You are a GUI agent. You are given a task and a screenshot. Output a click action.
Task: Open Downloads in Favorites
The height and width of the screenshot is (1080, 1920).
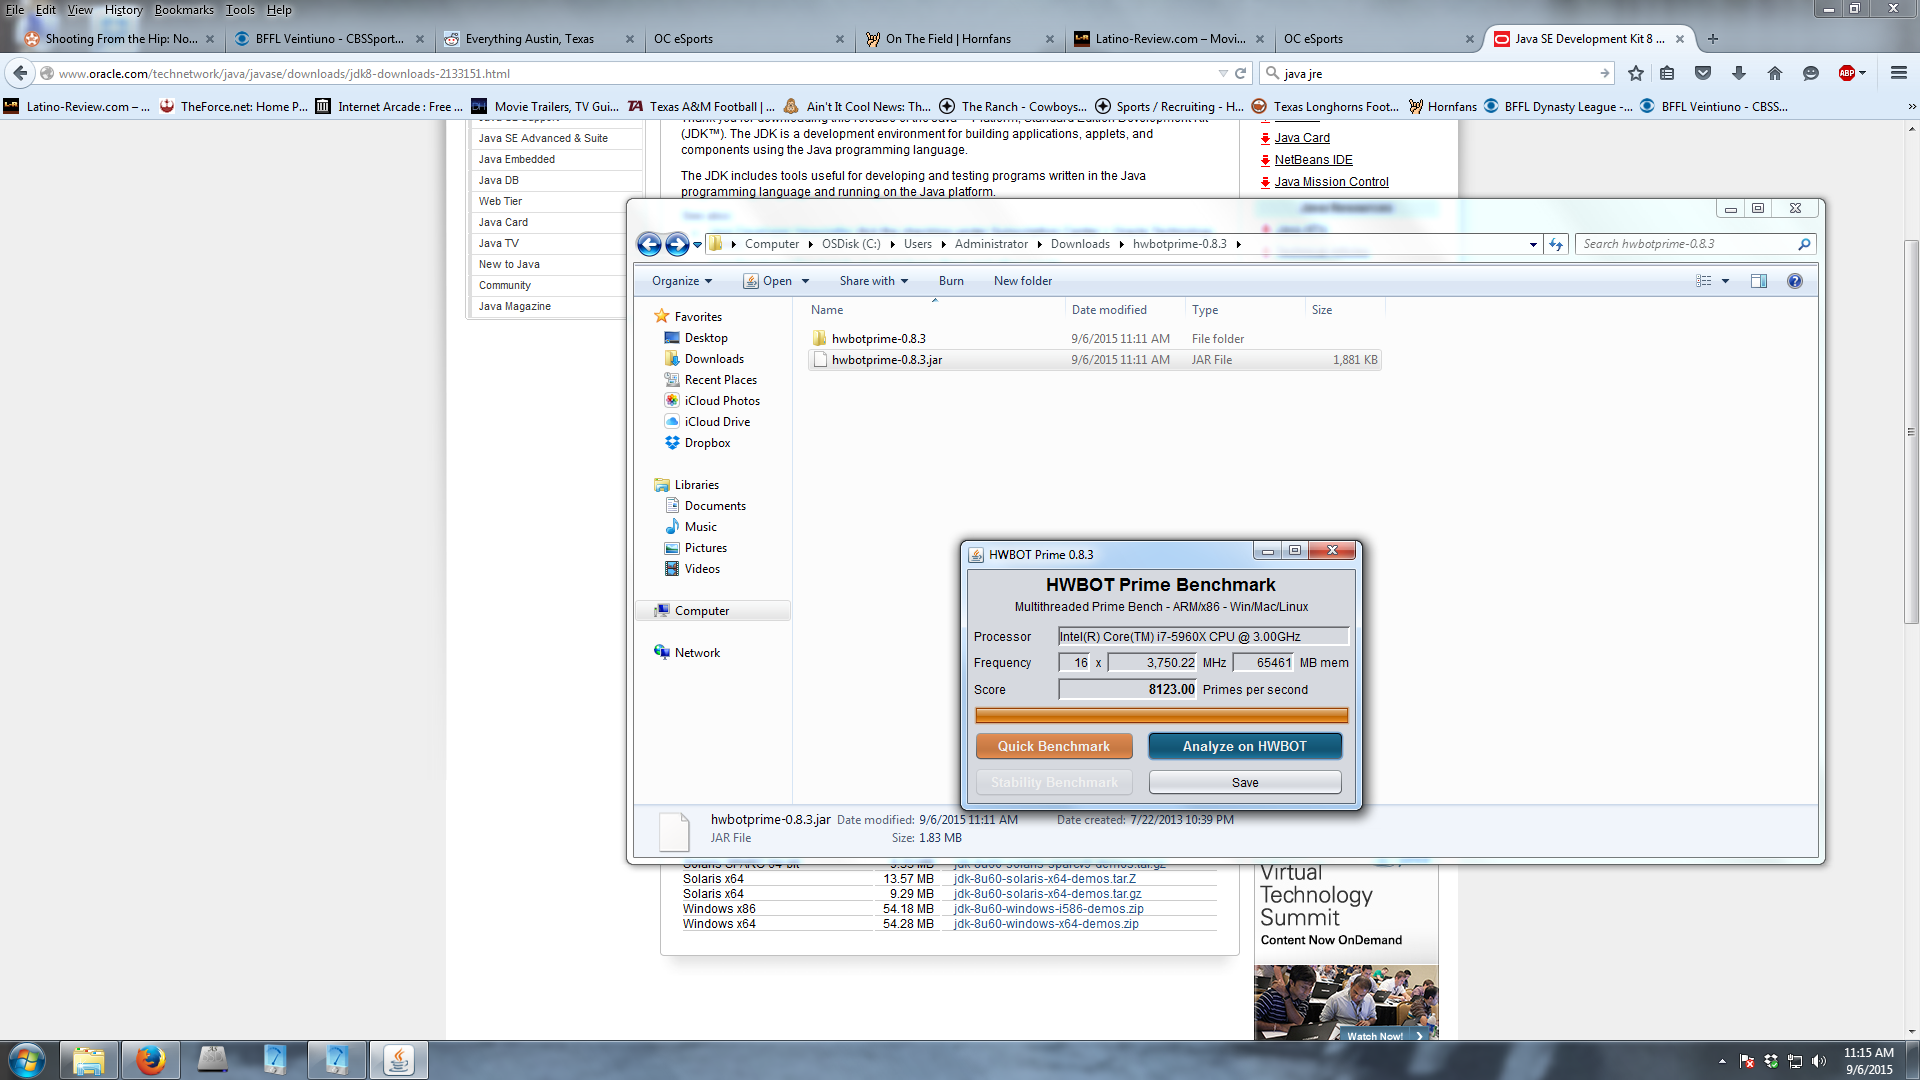(x=714, y=359)
